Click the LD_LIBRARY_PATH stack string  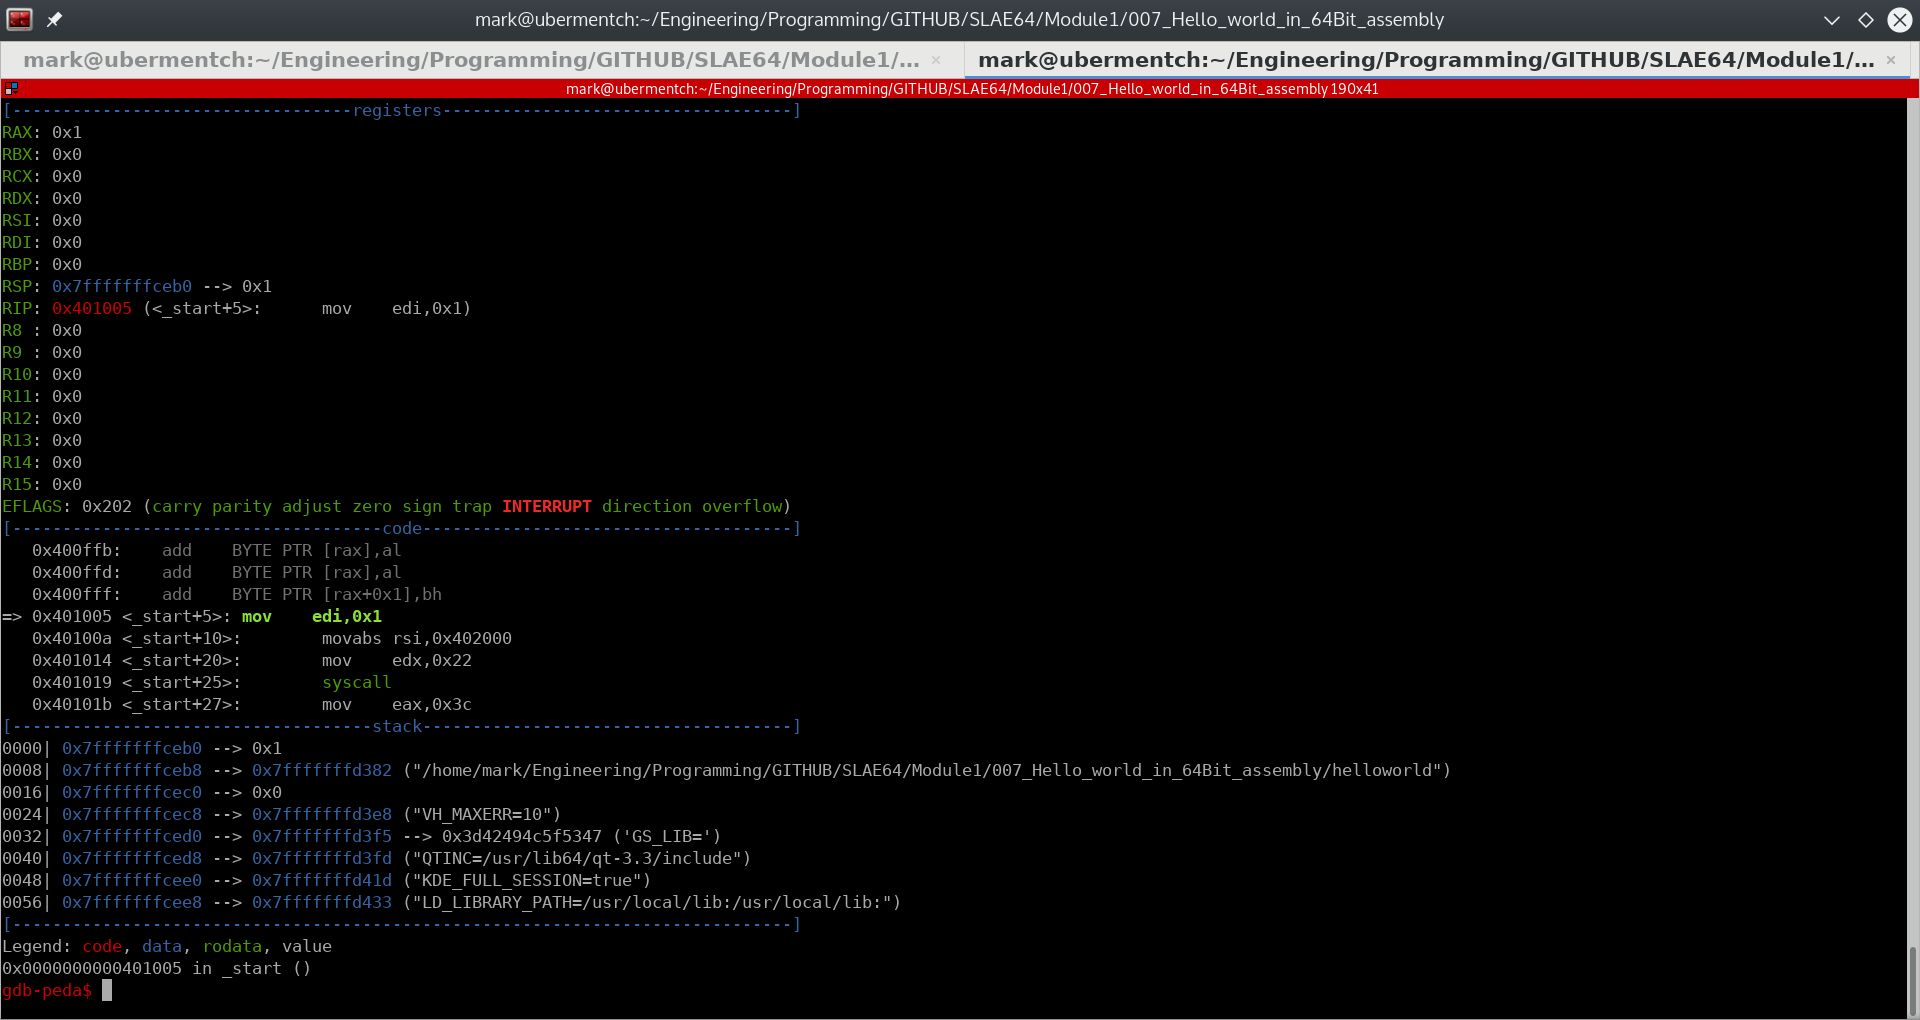click(651, 902)
